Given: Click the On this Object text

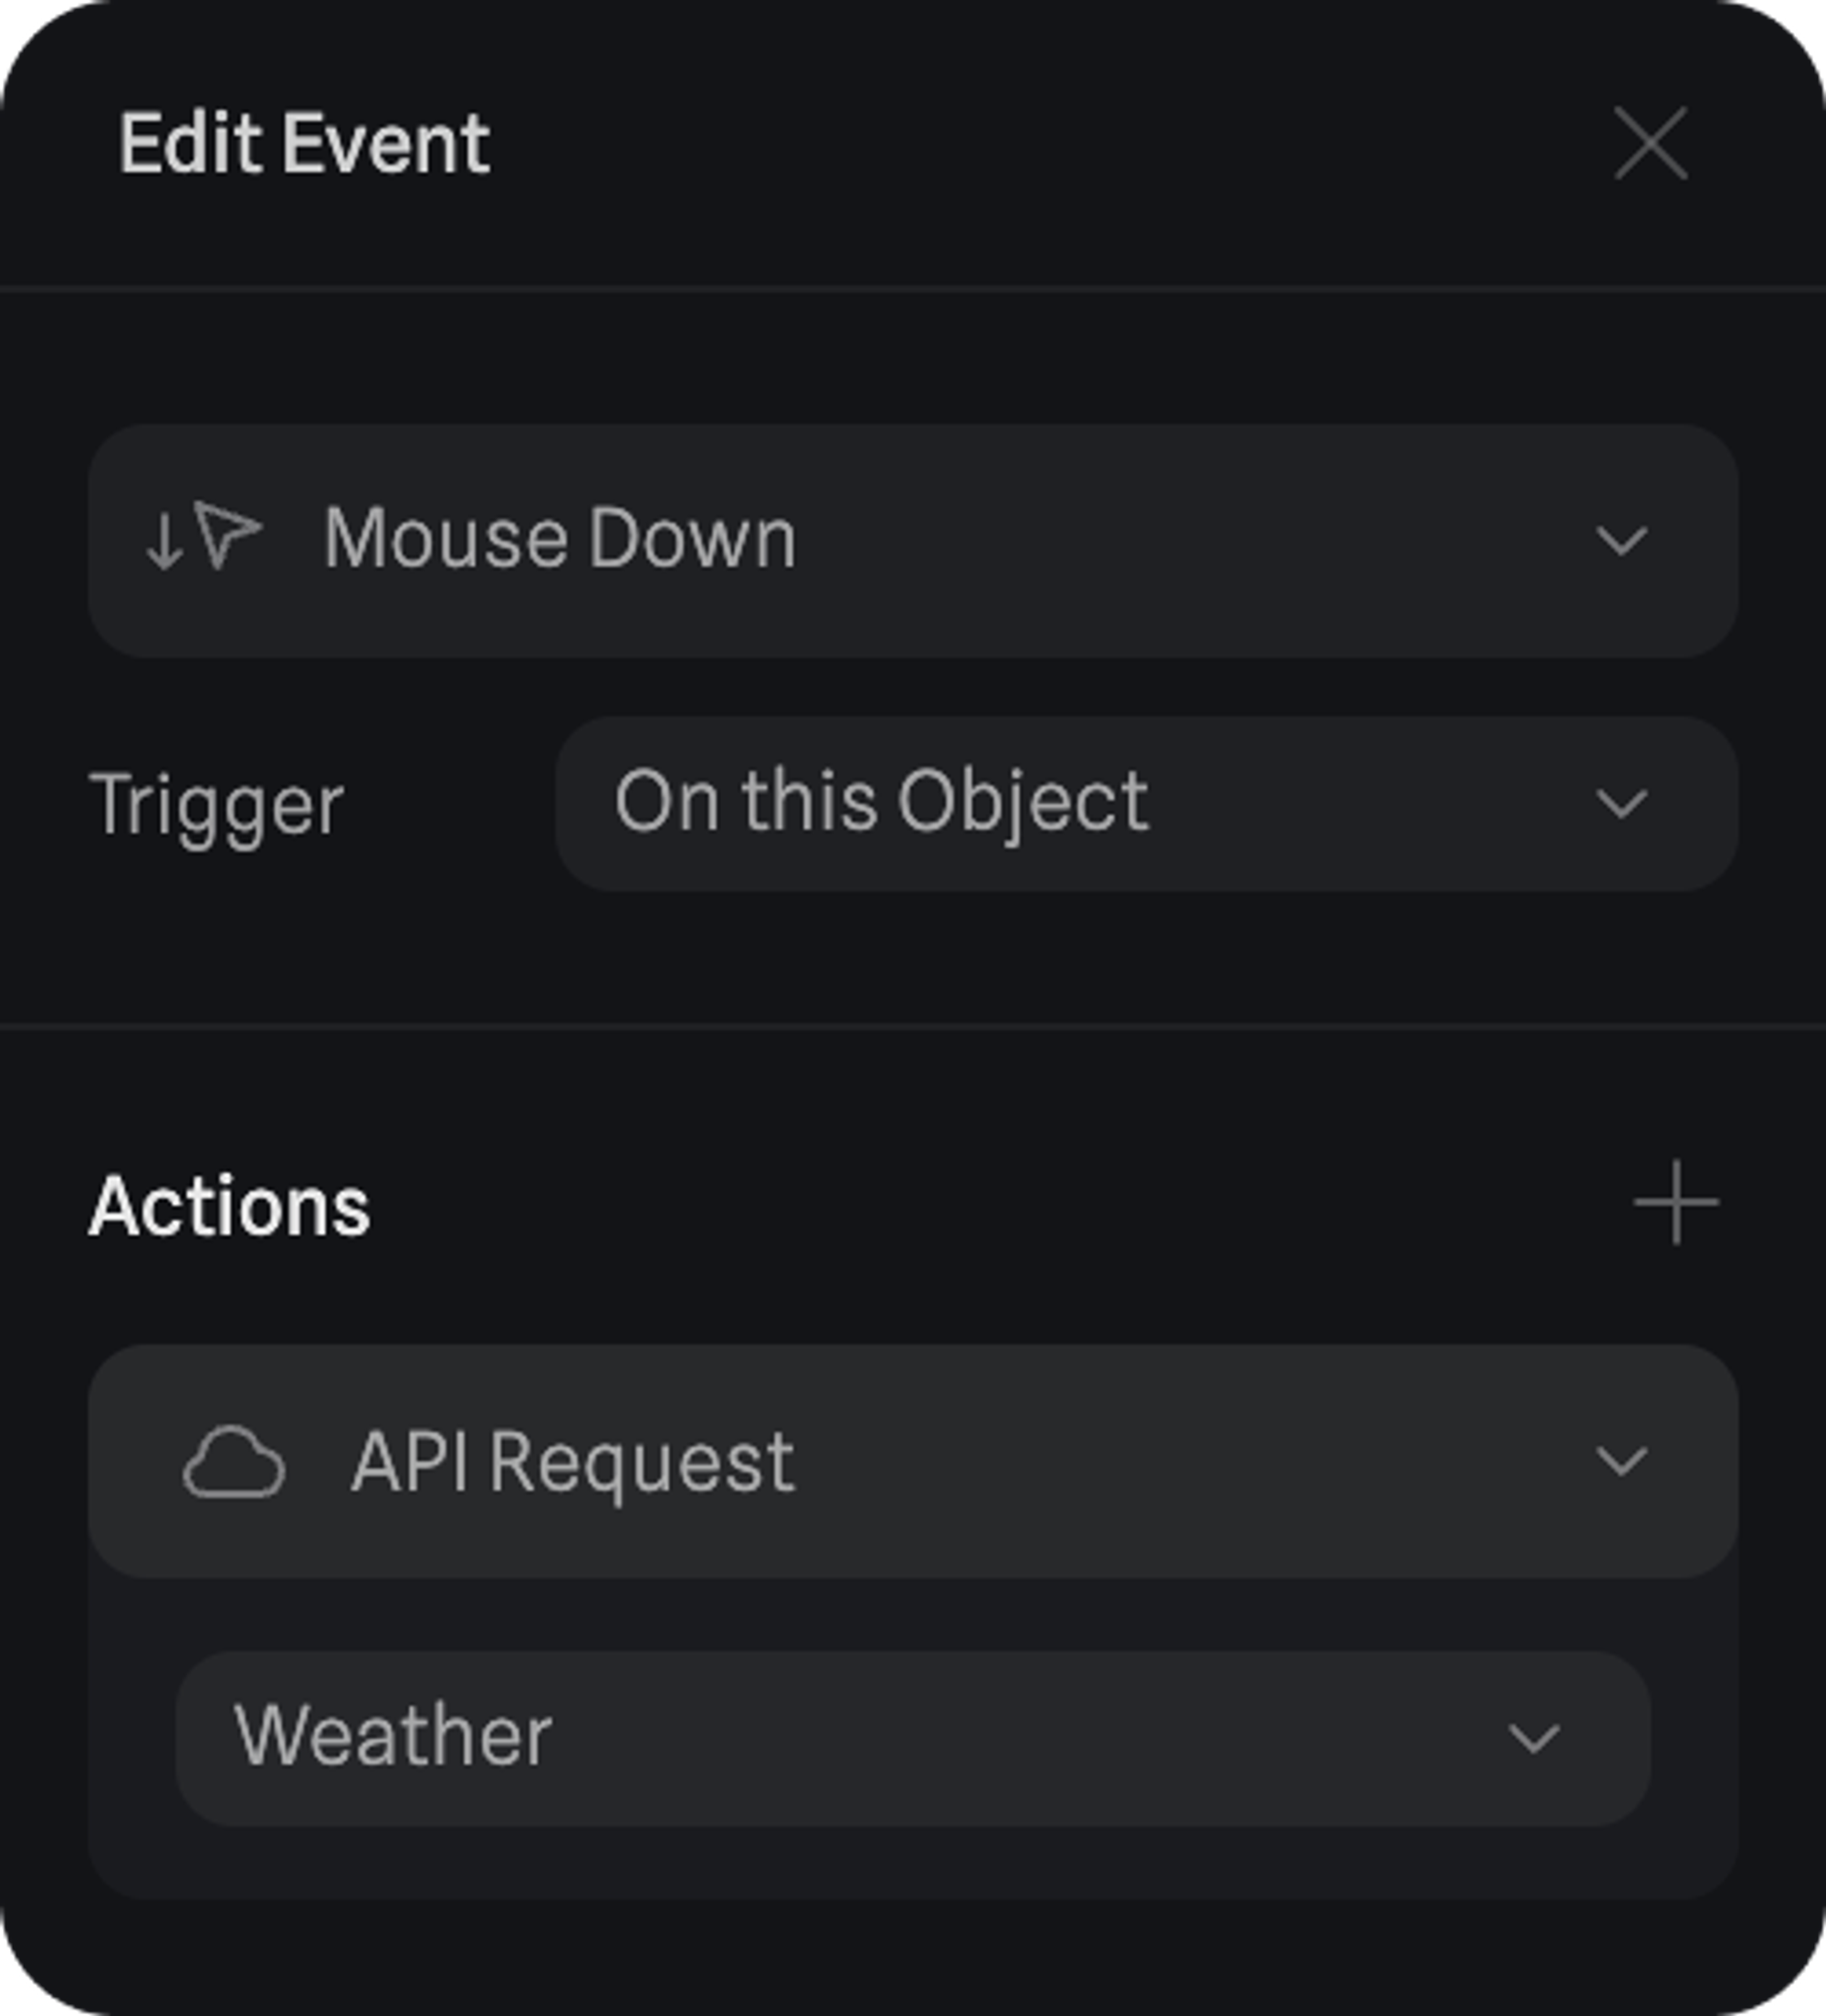Looking at the screenshot, I should tap(881, 803).
